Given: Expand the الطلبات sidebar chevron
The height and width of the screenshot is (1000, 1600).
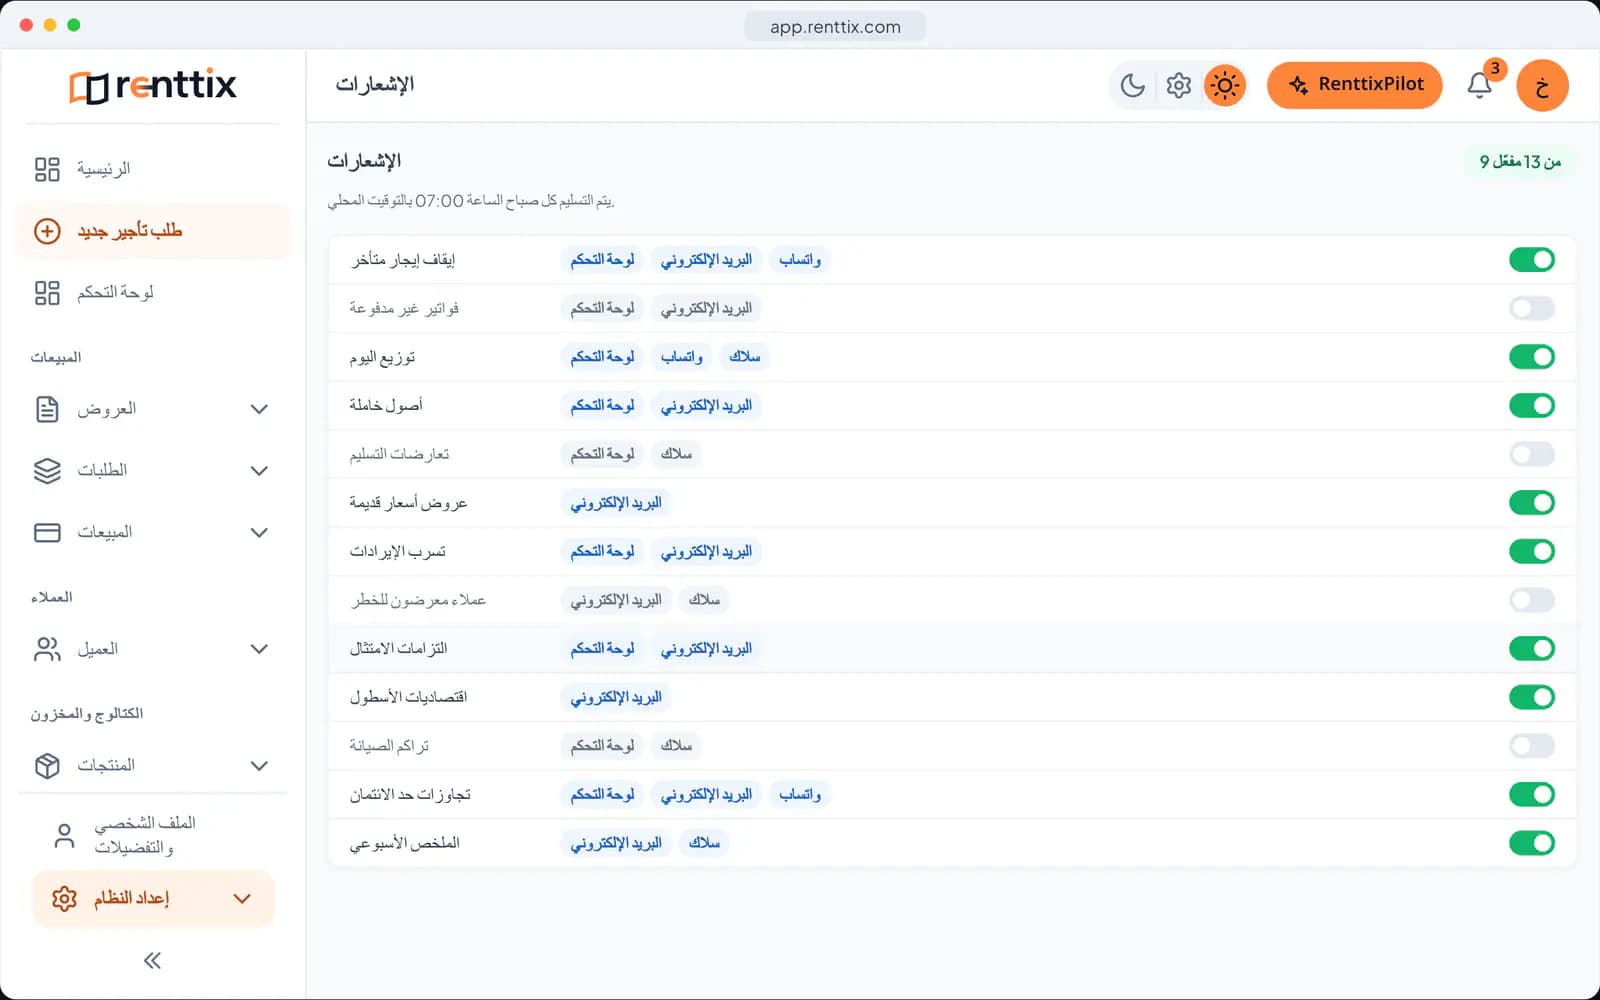Looking at the screenshot, I should [x=259, y=470].
